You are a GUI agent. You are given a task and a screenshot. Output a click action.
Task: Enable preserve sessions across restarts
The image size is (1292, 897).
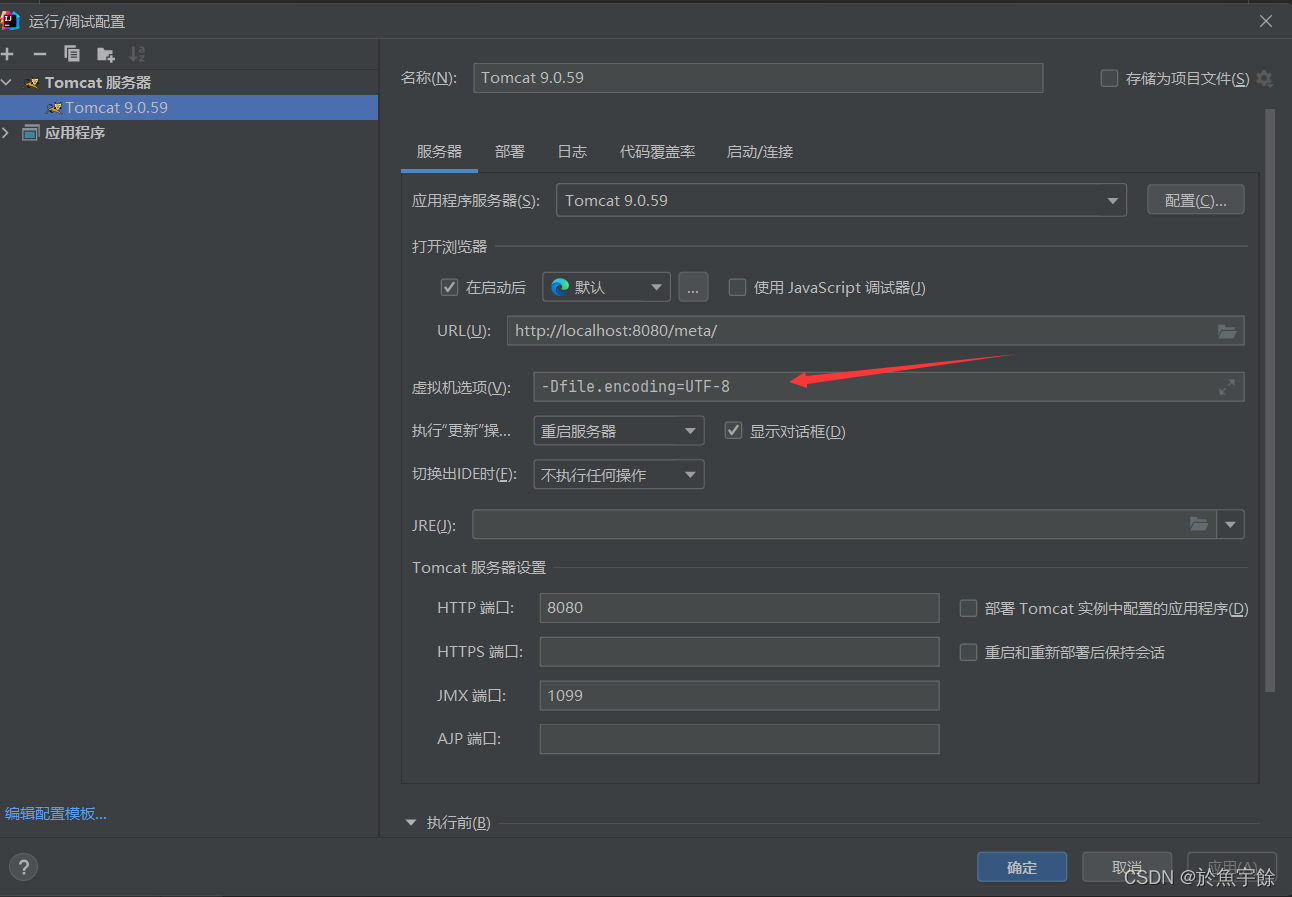point(968,652)
